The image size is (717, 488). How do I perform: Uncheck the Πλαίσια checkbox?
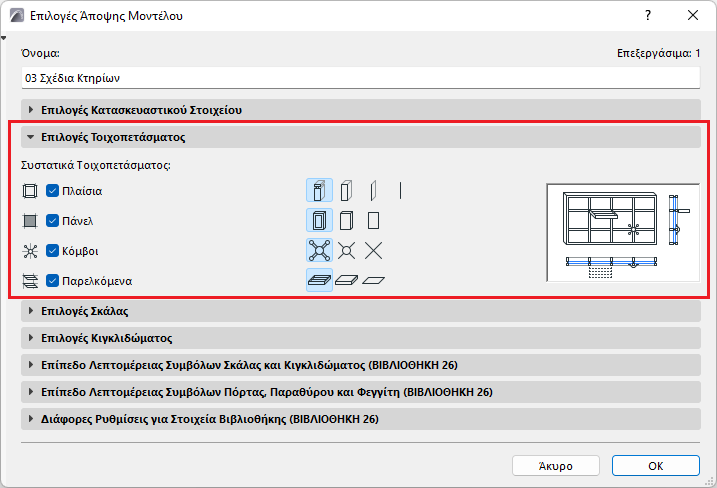click(x=53, y=190)
